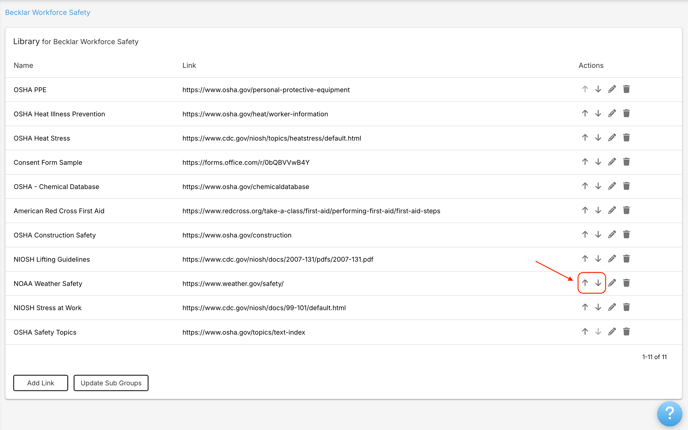
Task: Delete OSHA Safety Topics link
Action: click(x=627, y=331)
